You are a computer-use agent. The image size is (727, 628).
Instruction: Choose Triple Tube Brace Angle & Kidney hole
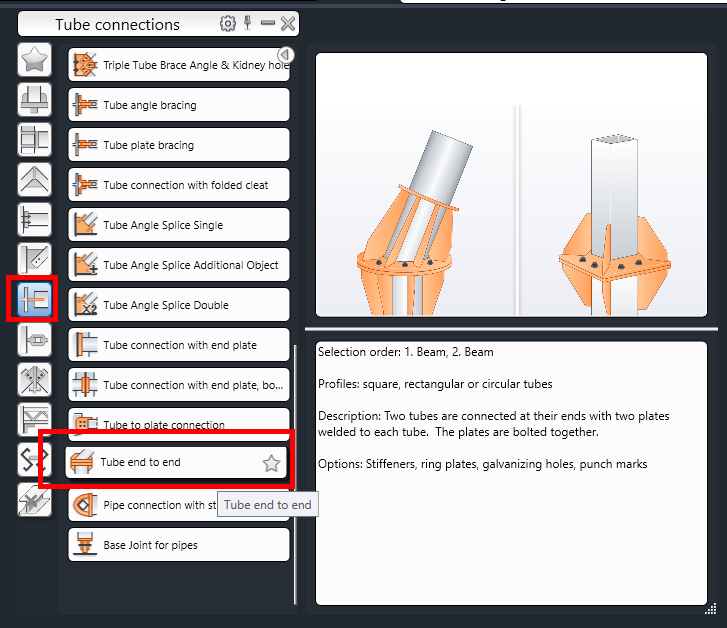click(x=179, y=65)
